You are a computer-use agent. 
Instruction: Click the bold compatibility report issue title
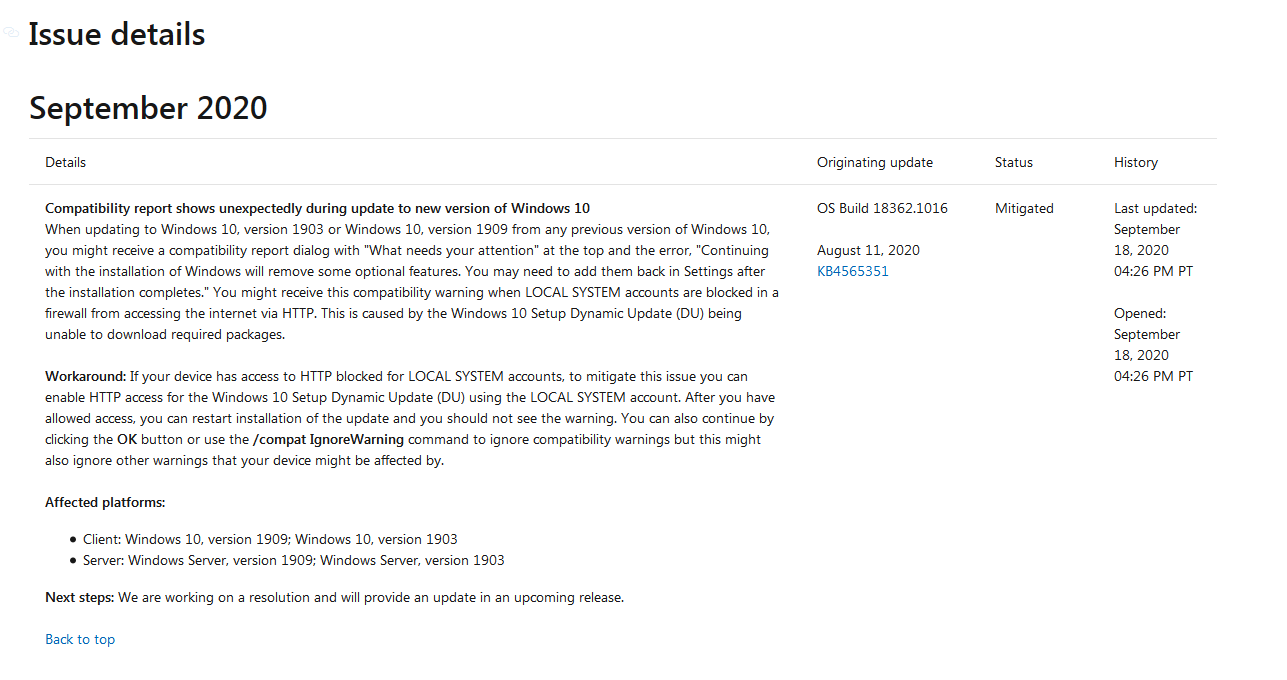pos(317,208)
